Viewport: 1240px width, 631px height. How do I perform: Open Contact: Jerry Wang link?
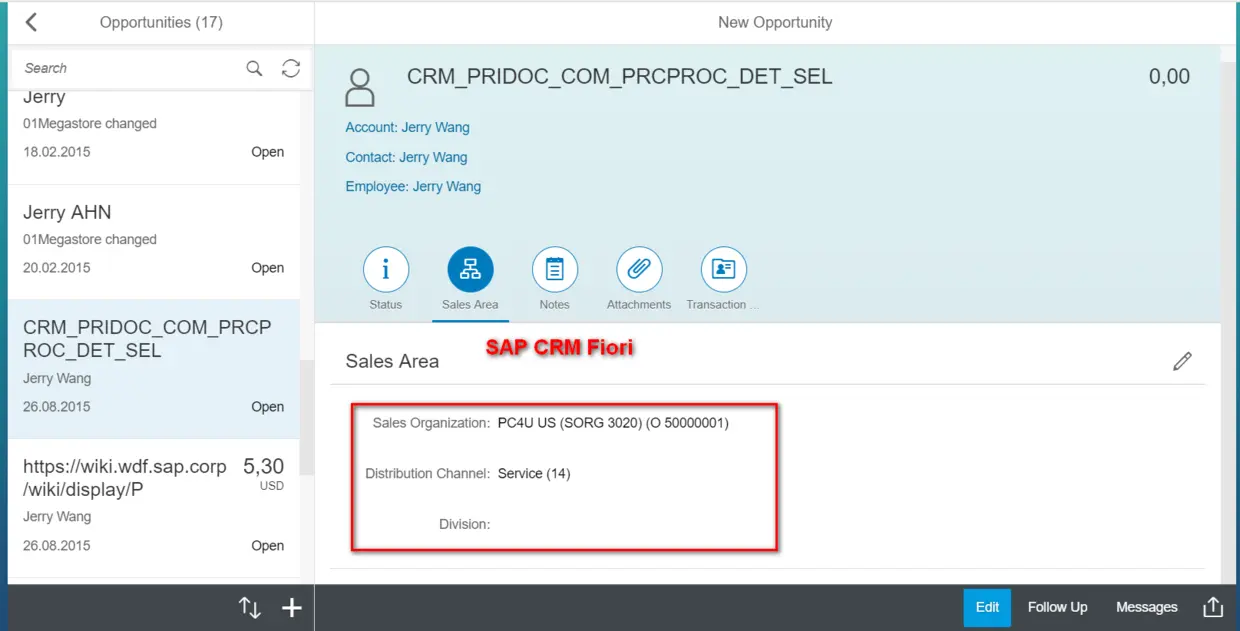click(x=406, y=157)
